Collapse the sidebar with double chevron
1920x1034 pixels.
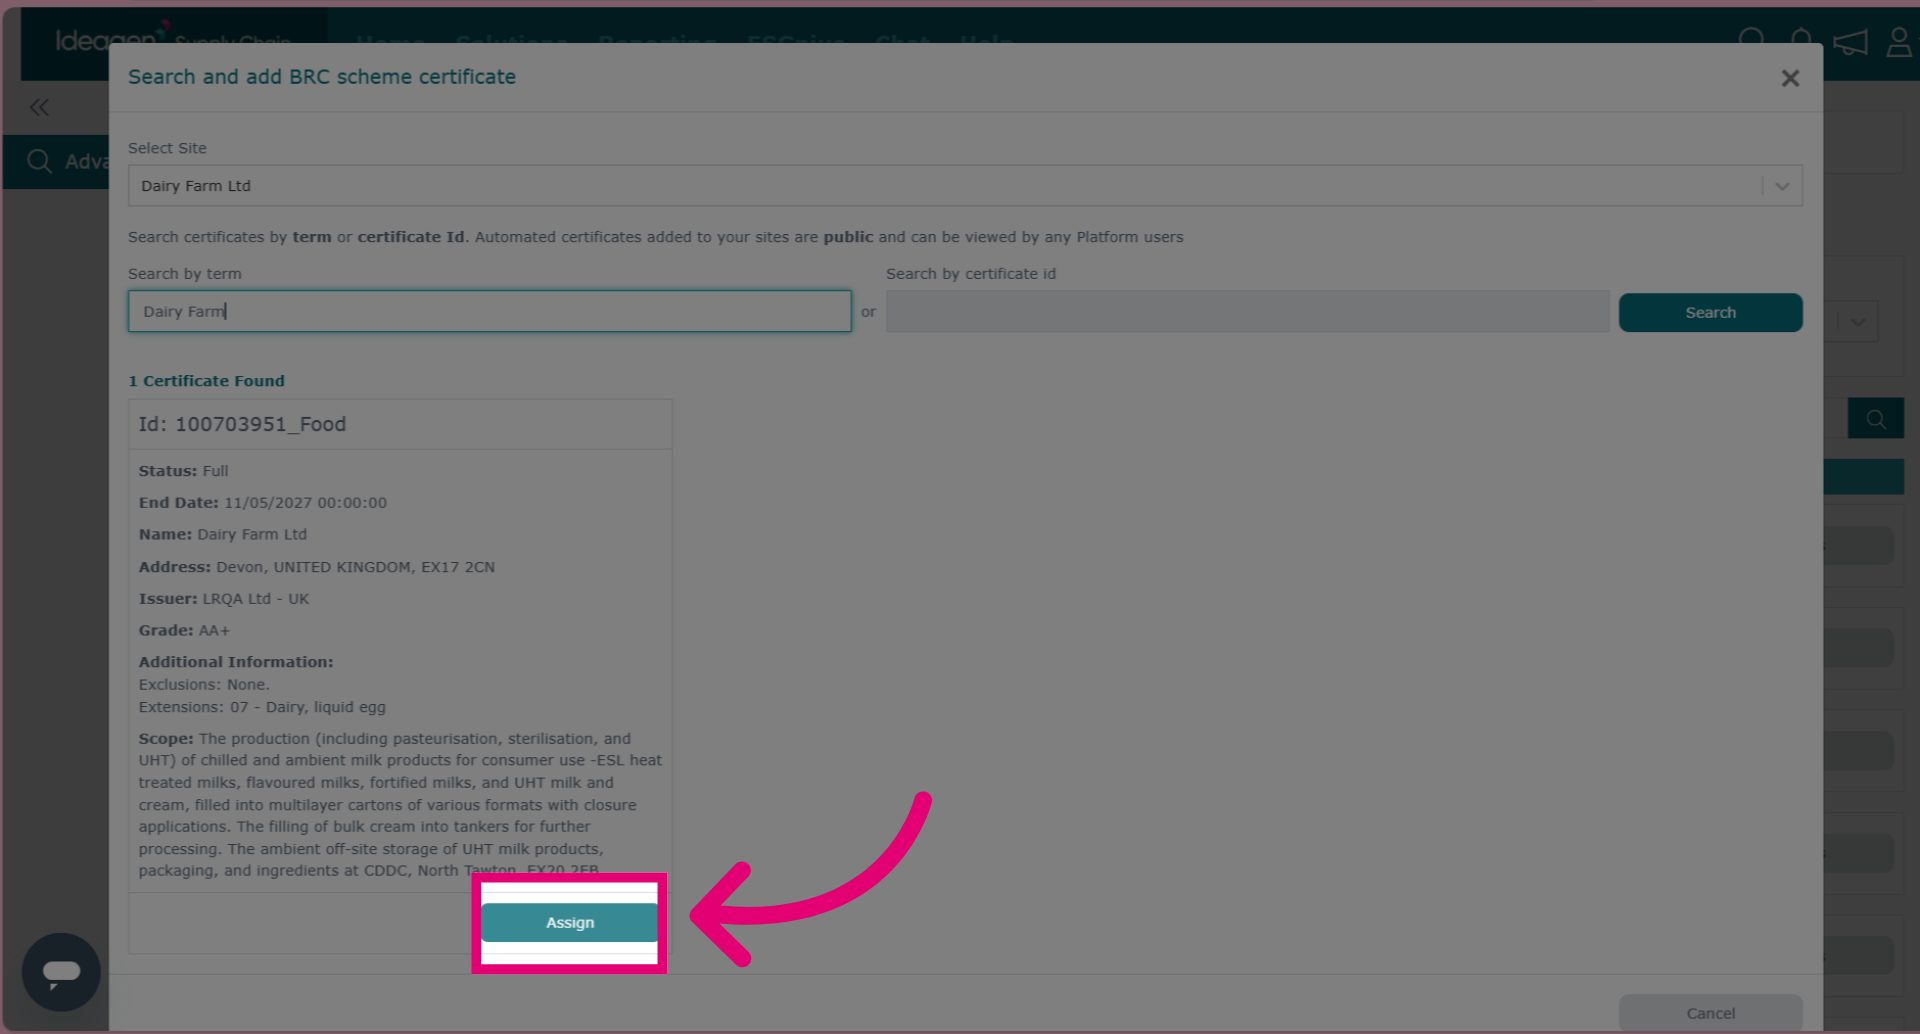tap(39, 107)
